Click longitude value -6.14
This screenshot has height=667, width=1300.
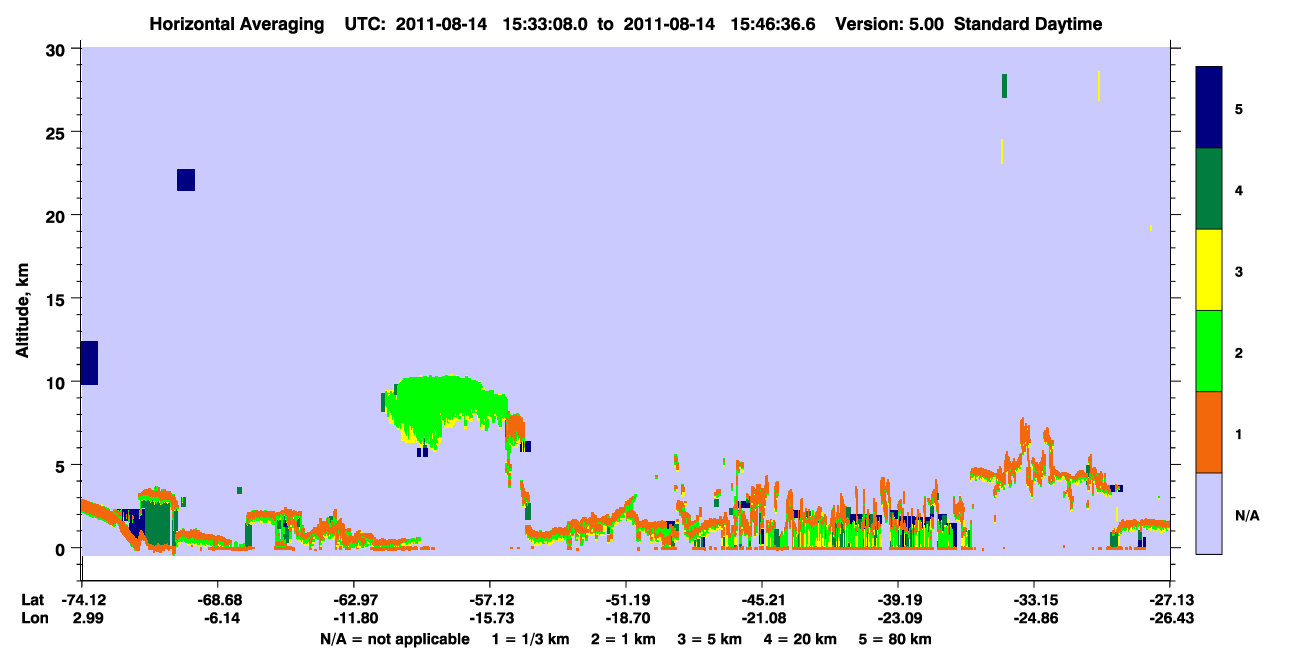(x=218, y=619)
